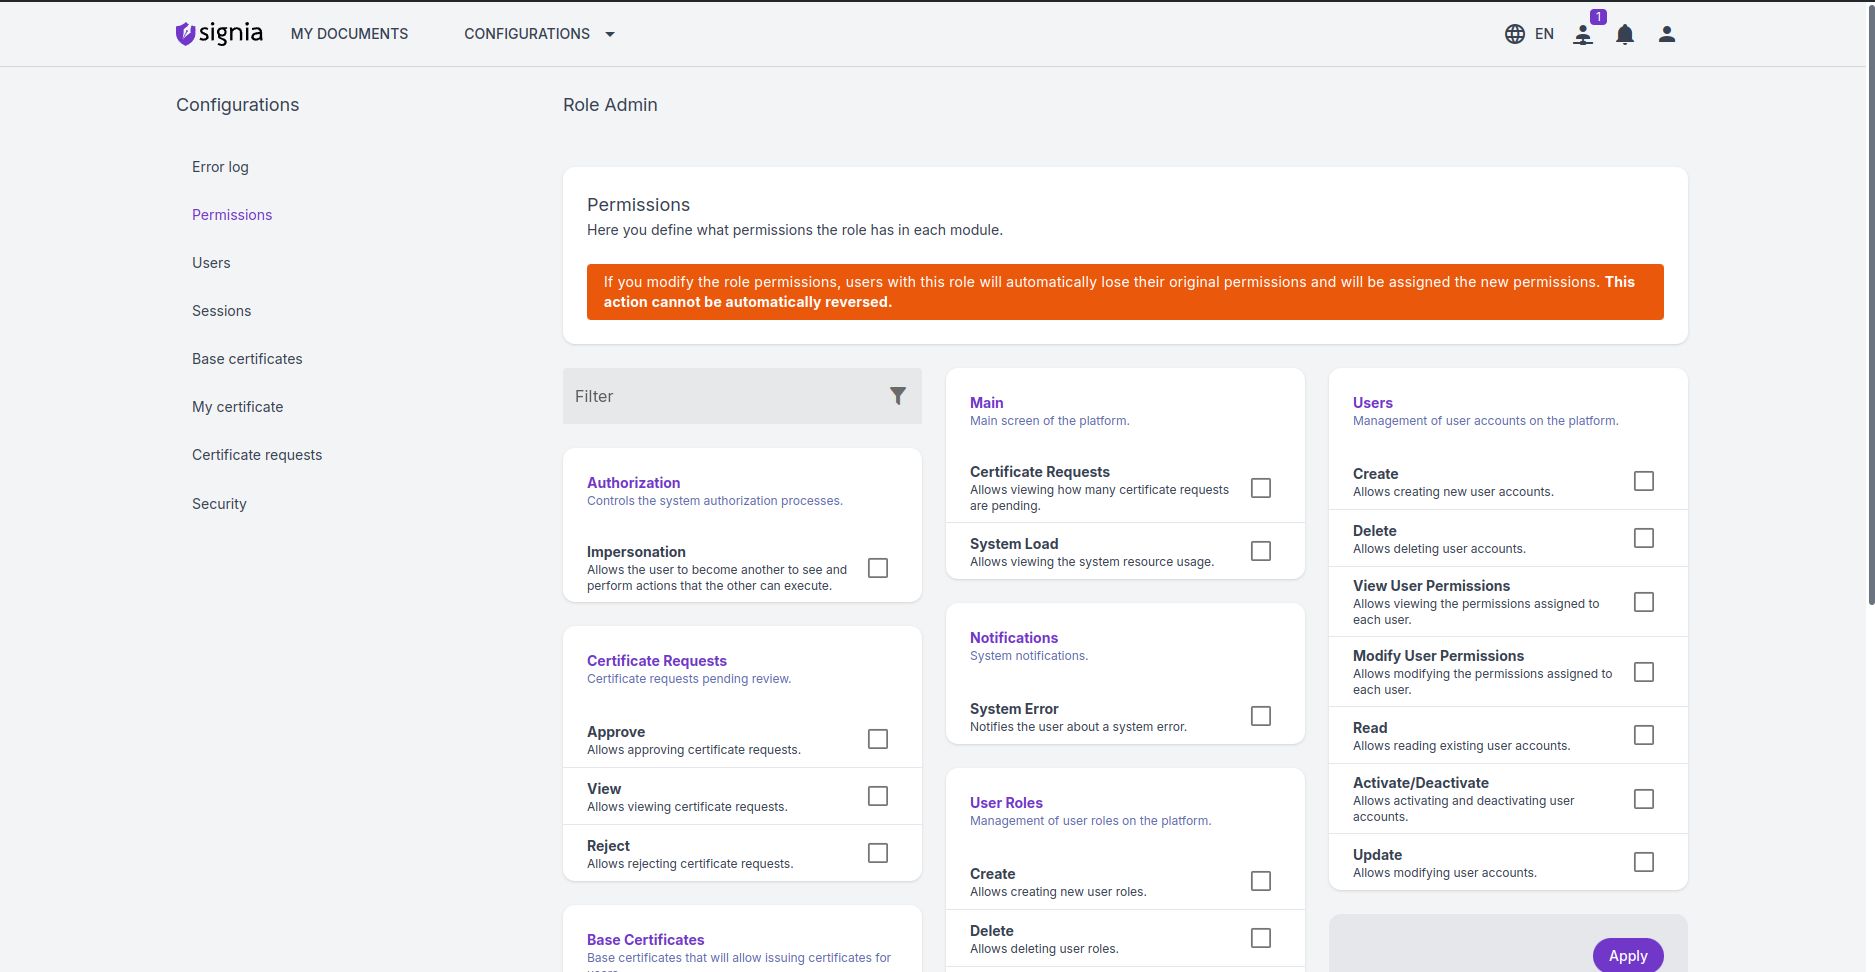This screenshot has height=972, width=1875.
Task: Check the System Load permission box
Action: coord(1260,551)
